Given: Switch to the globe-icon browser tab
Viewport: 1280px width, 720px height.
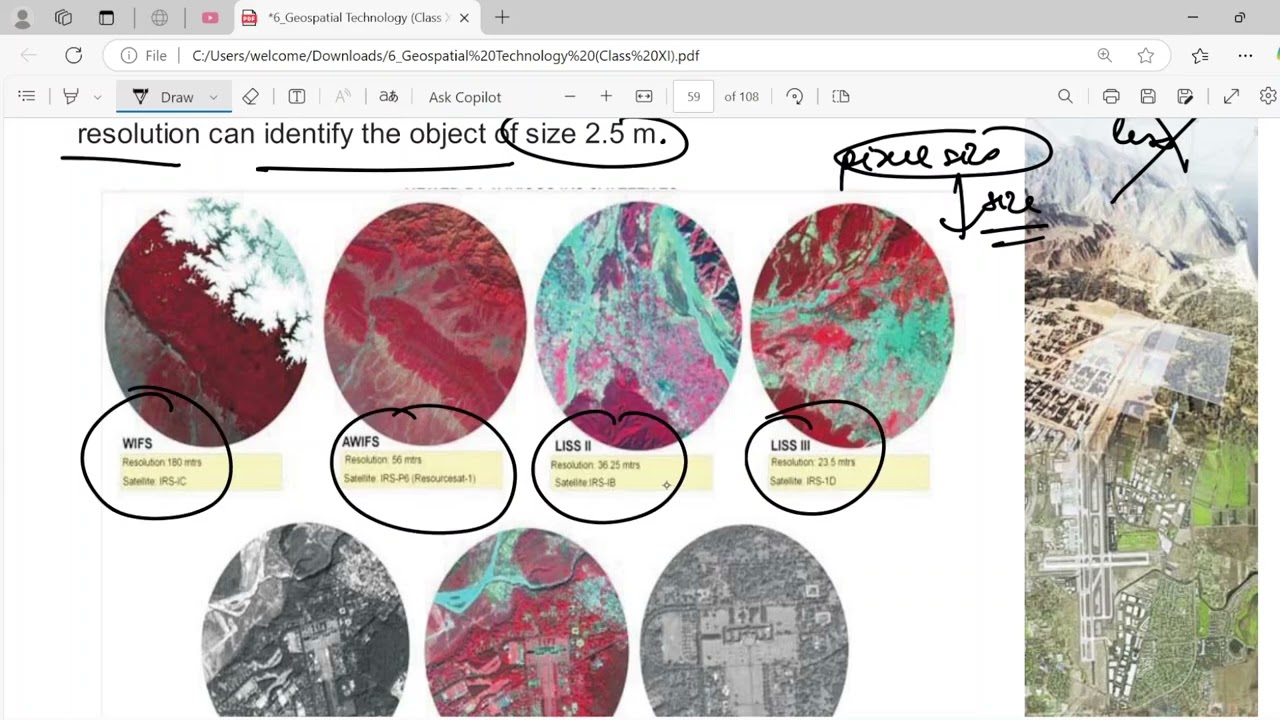Looking at the screenshot, I should 159,18.
